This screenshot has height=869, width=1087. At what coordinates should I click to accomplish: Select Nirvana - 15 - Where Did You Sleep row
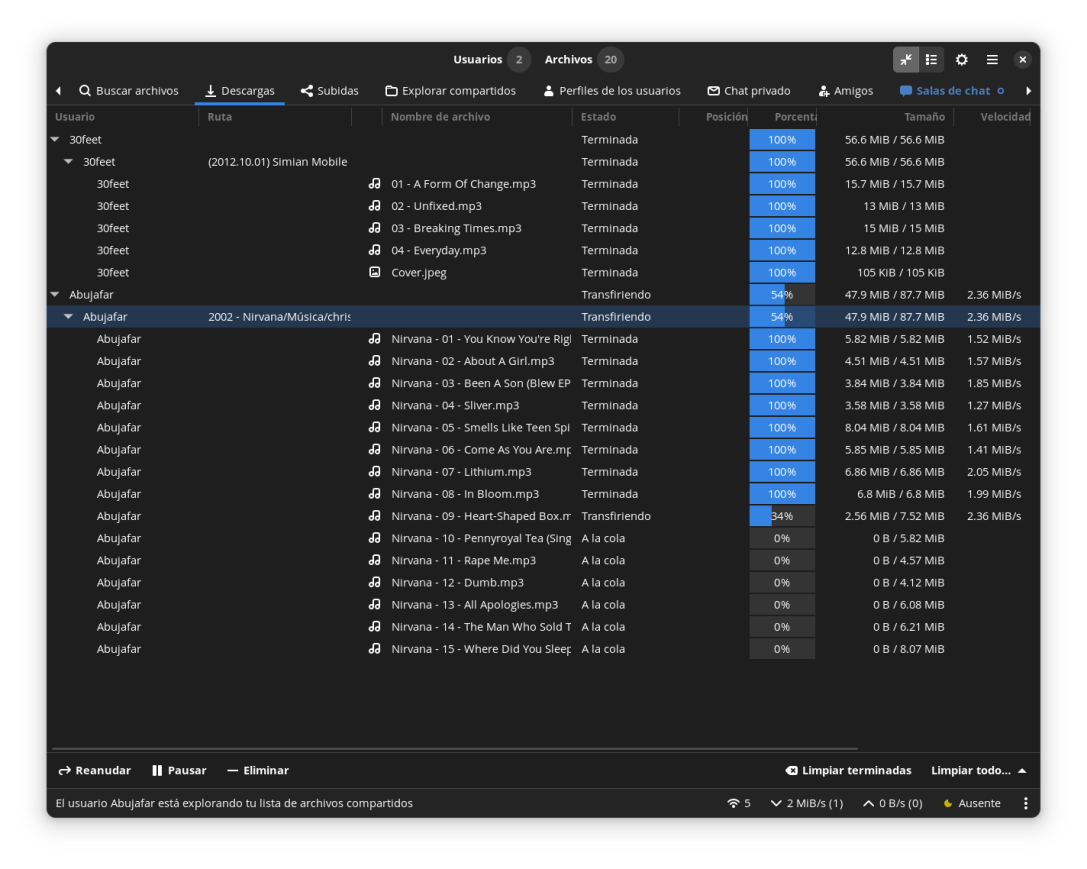(x=544, y=649)
